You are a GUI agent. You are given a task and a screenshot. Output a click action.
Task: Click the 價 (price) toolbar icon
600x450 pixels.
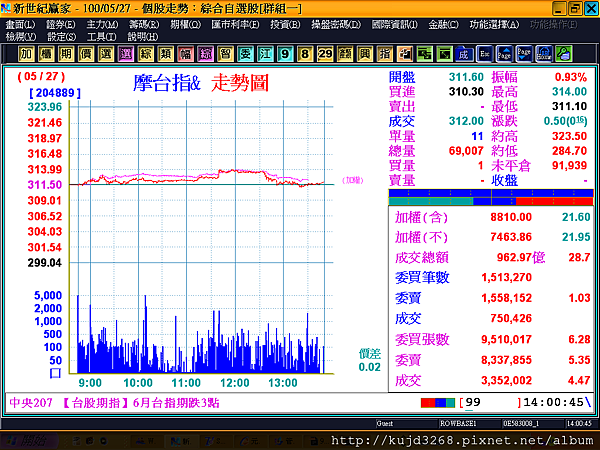86,54
